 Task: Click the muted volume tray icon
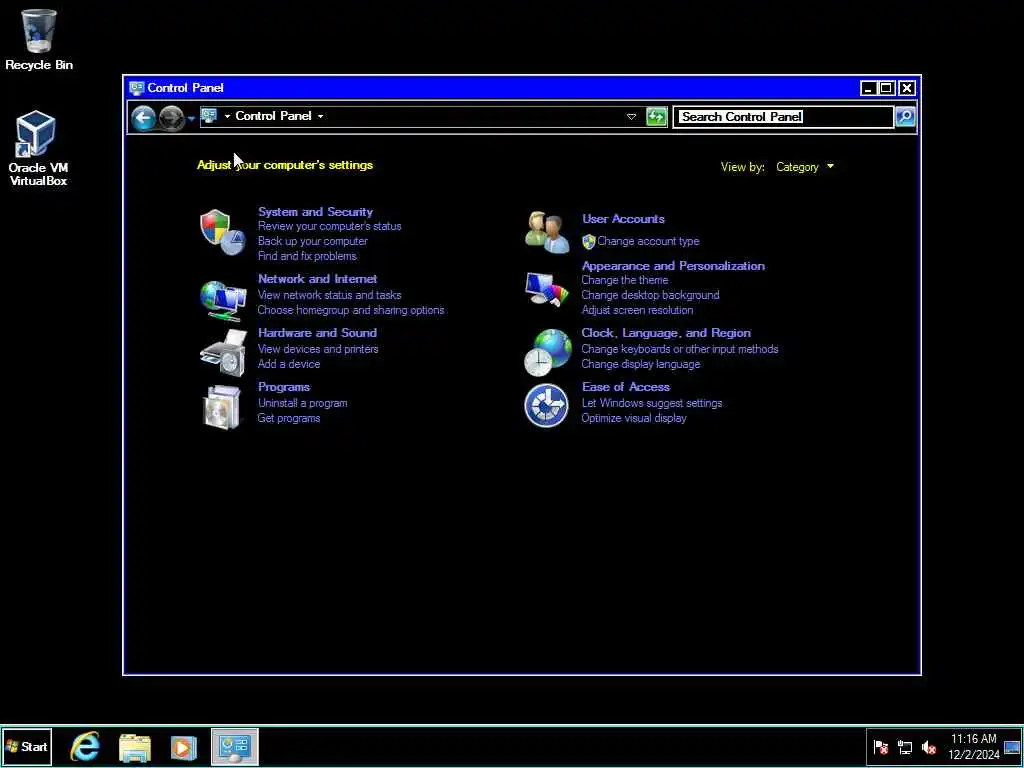(929, 748)
